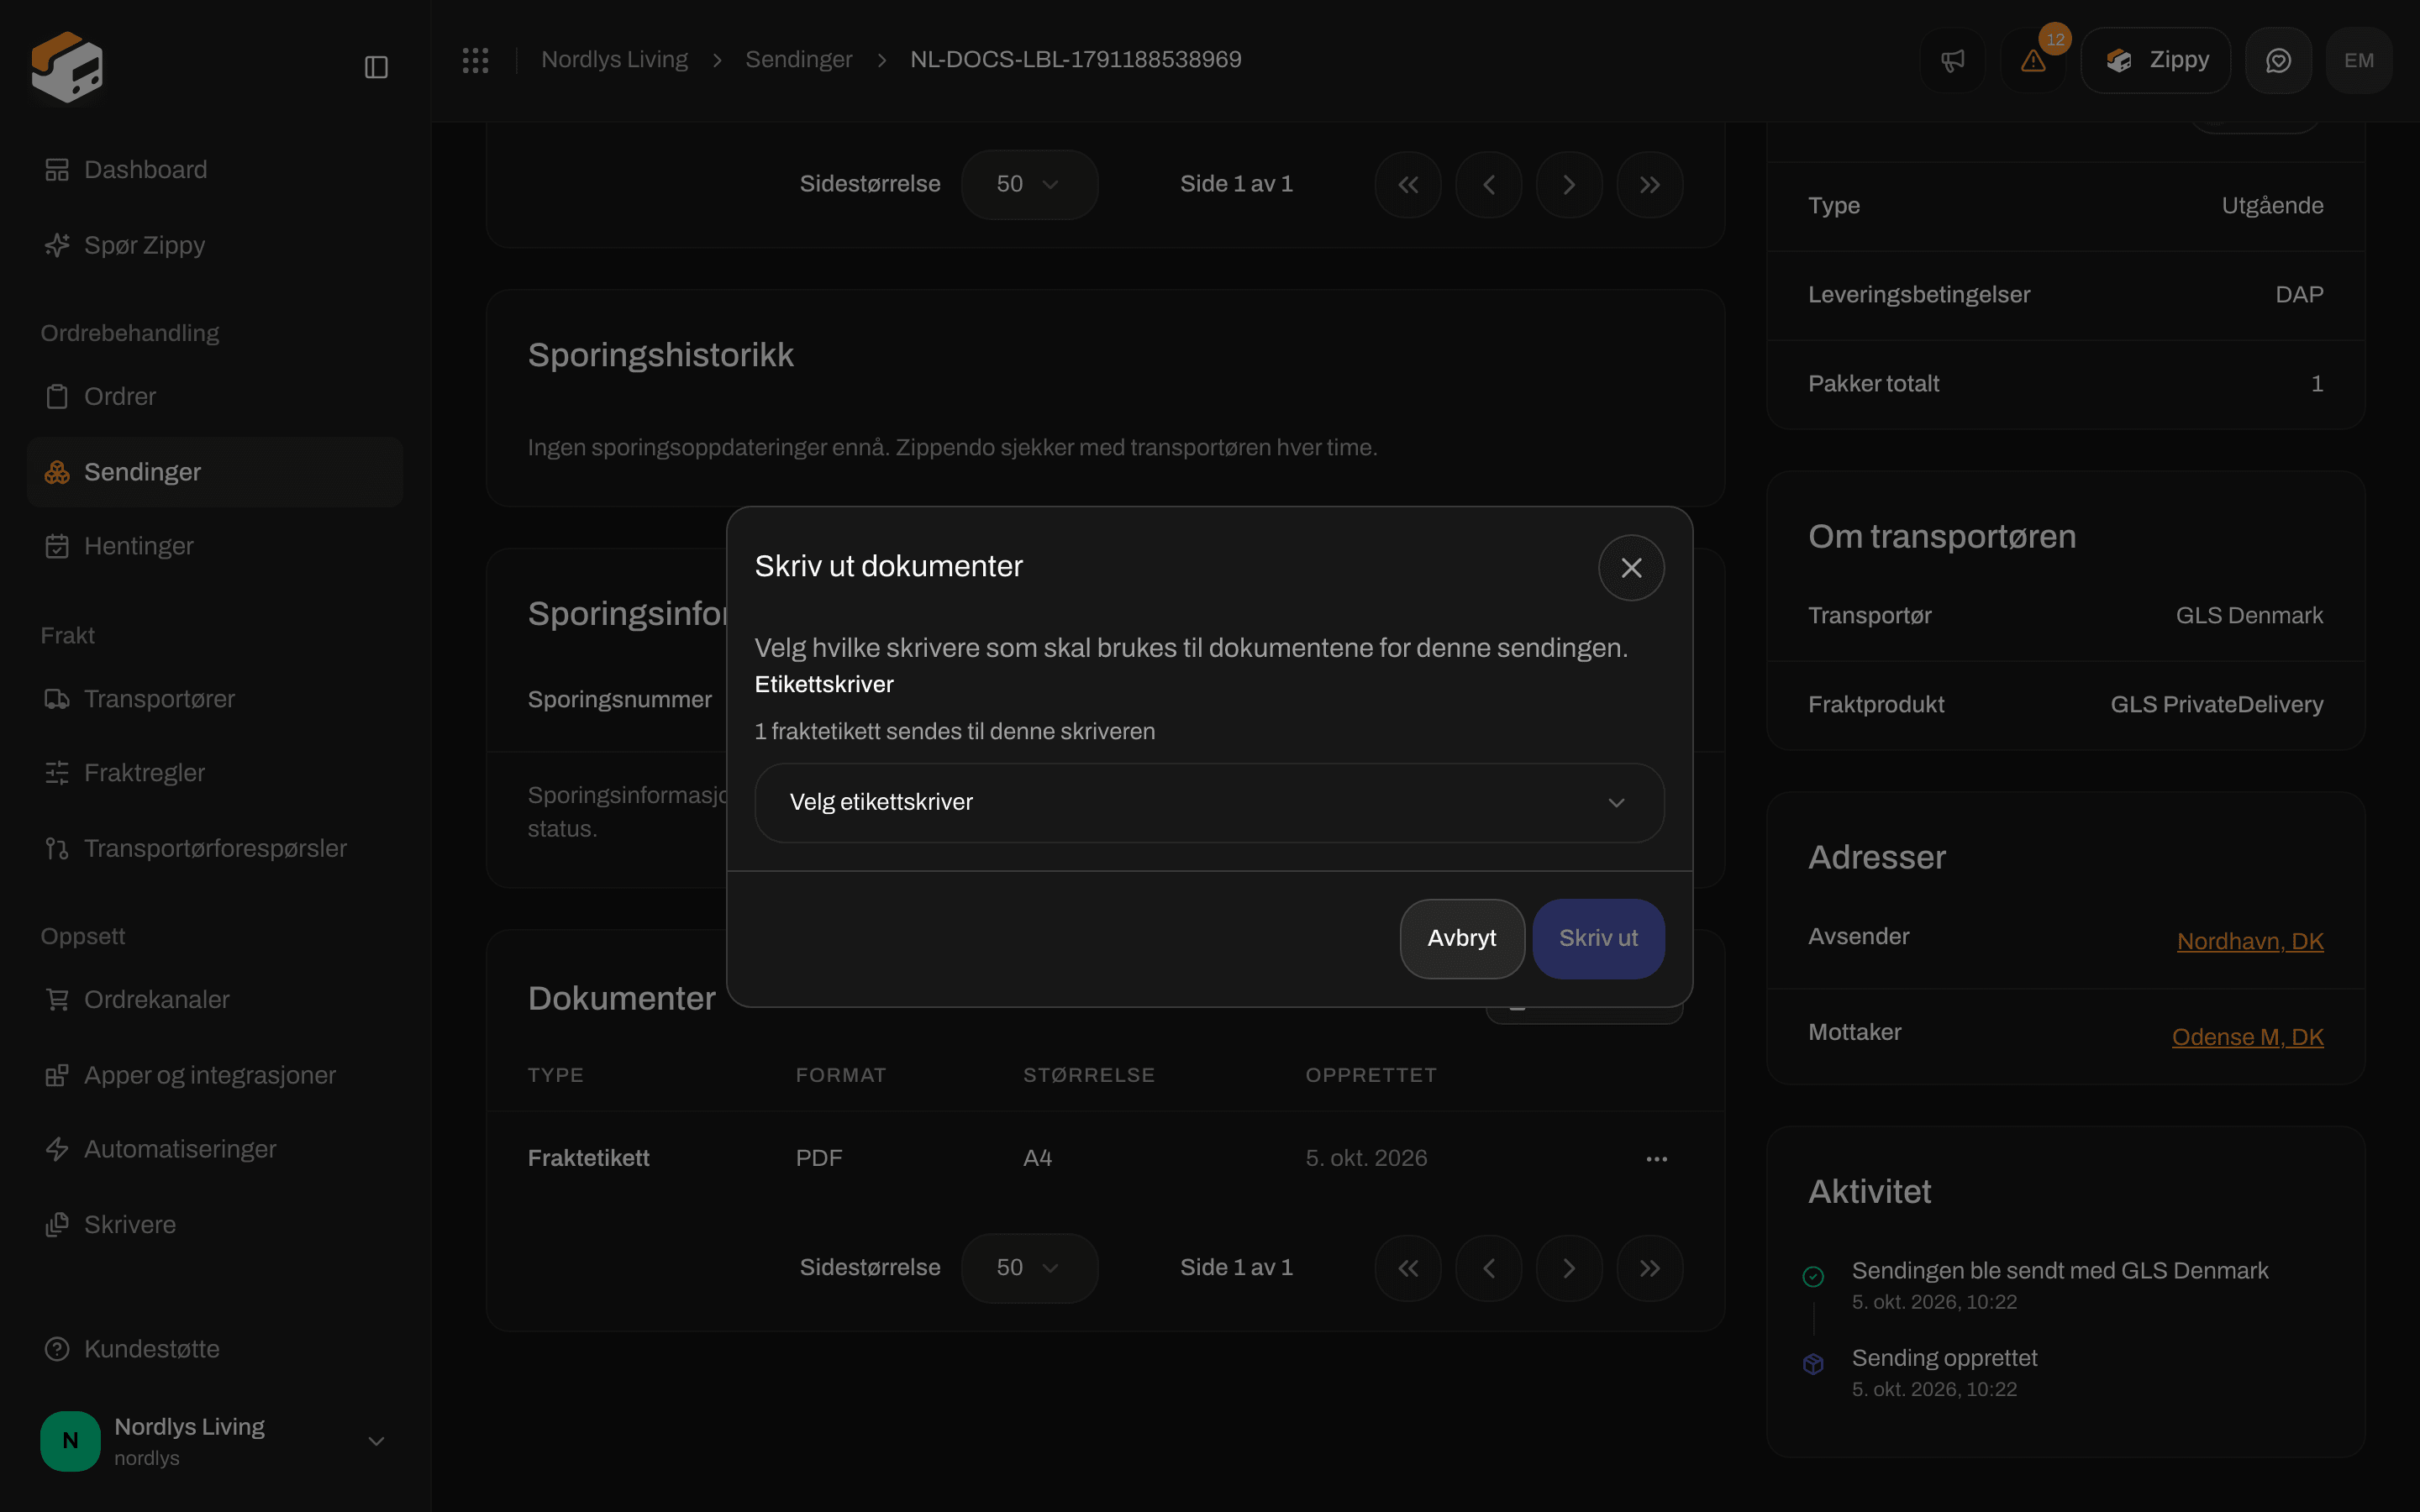The height and width of the screenshot is (1512, 2420).
Task: Click the Sendinger boxes icon
Action: coord(57,472)
